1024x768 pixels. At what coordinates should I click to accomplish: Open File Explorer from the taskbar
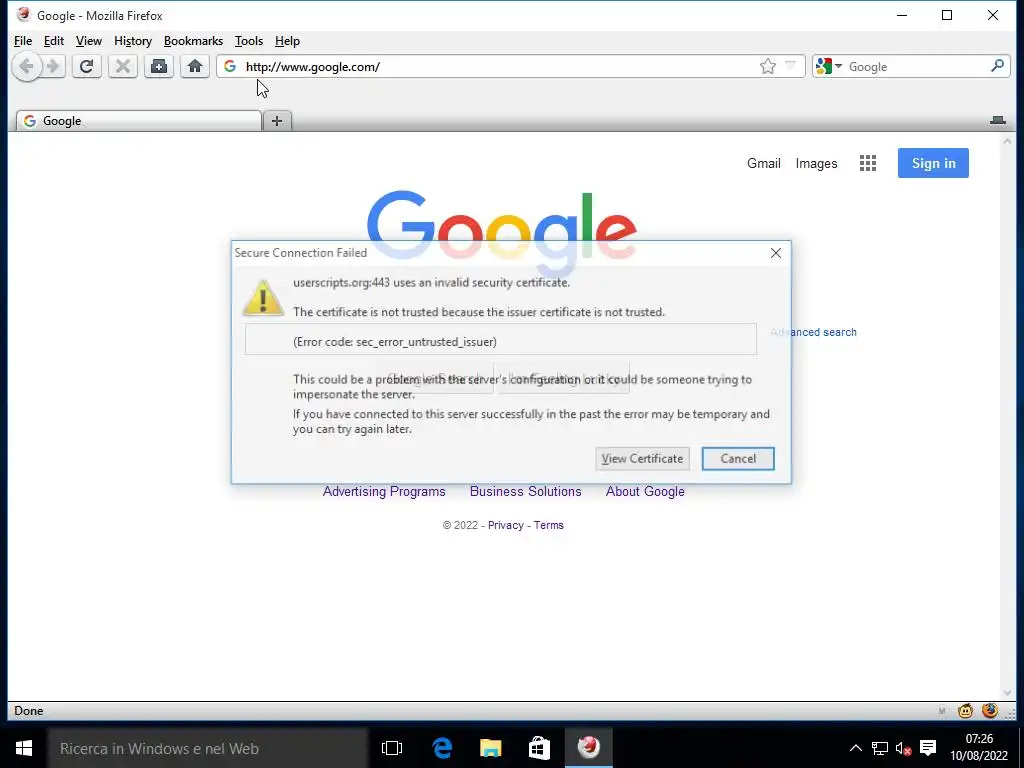(490, 748)
